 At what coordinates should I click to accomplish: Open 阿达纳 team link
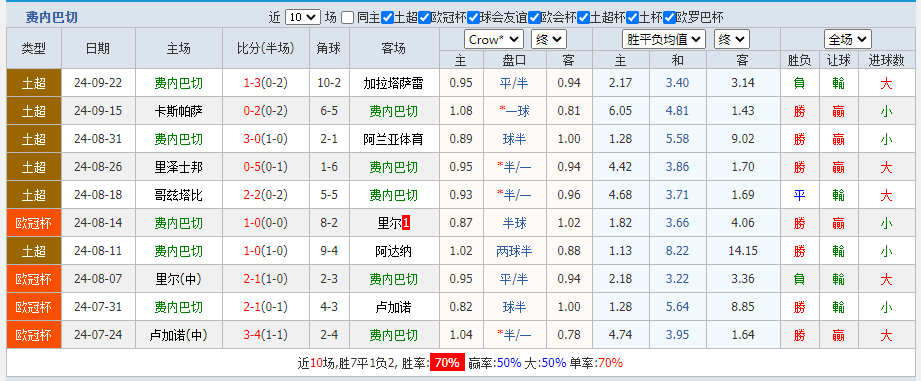pyautogui.click(x=394, y=251)
